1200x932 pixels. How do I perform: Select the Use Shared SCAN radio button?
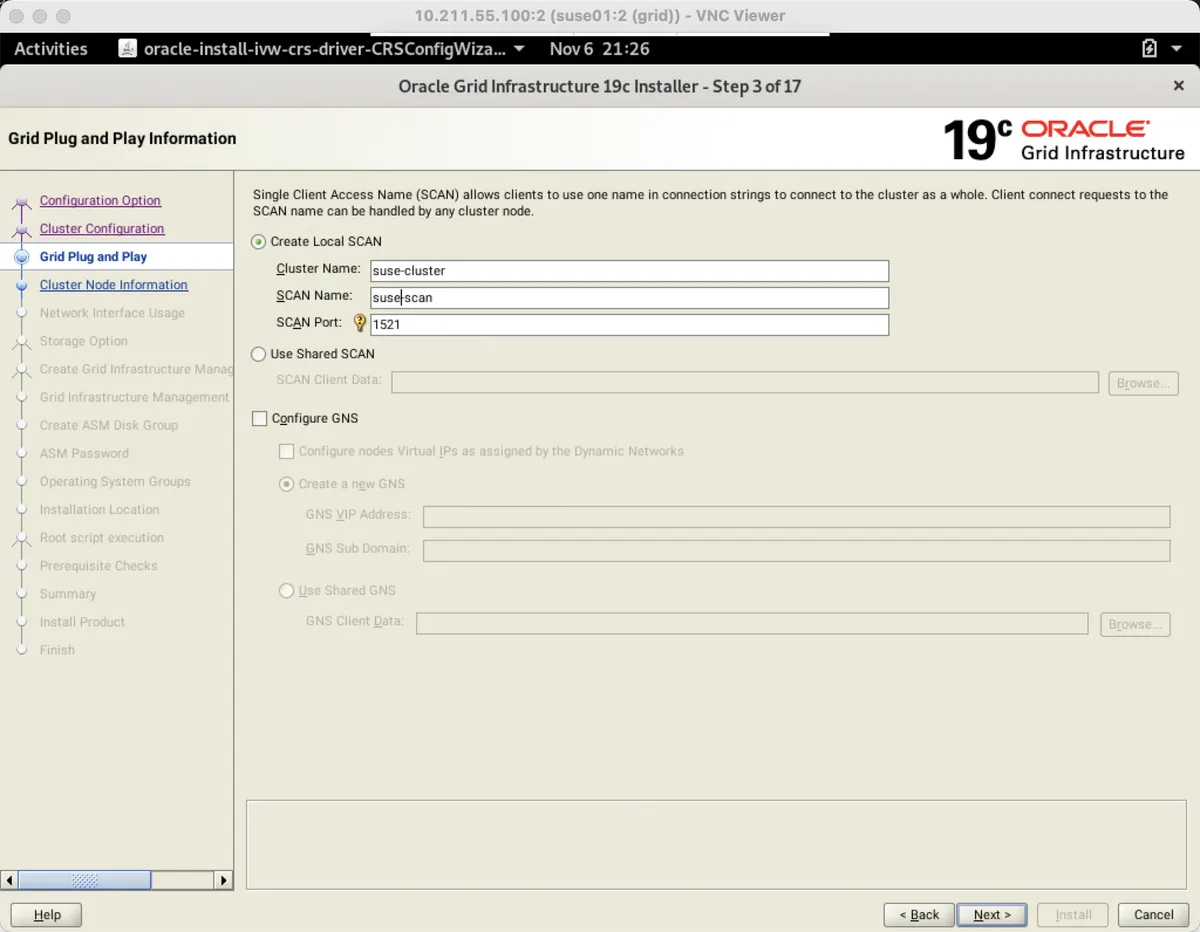258,354
